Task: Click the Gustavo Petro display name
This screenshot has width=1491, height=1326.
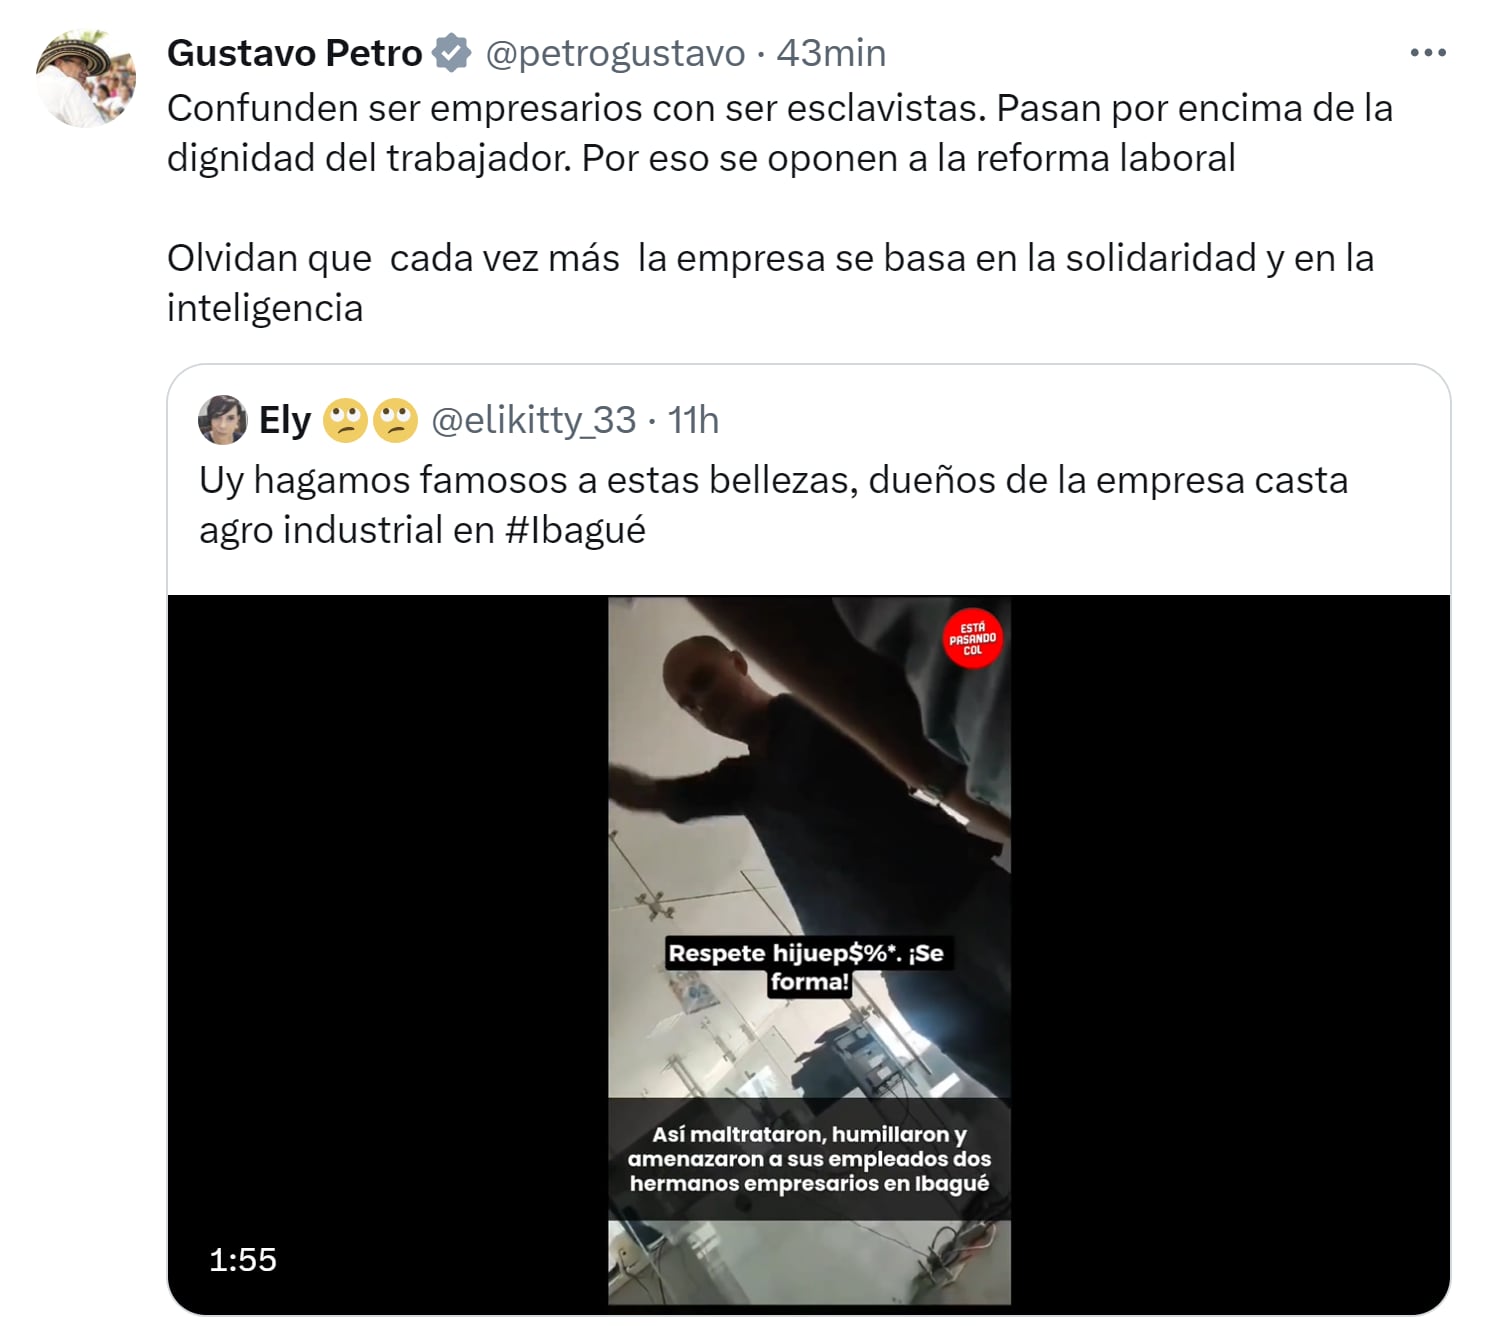Action: pos(295,53)
